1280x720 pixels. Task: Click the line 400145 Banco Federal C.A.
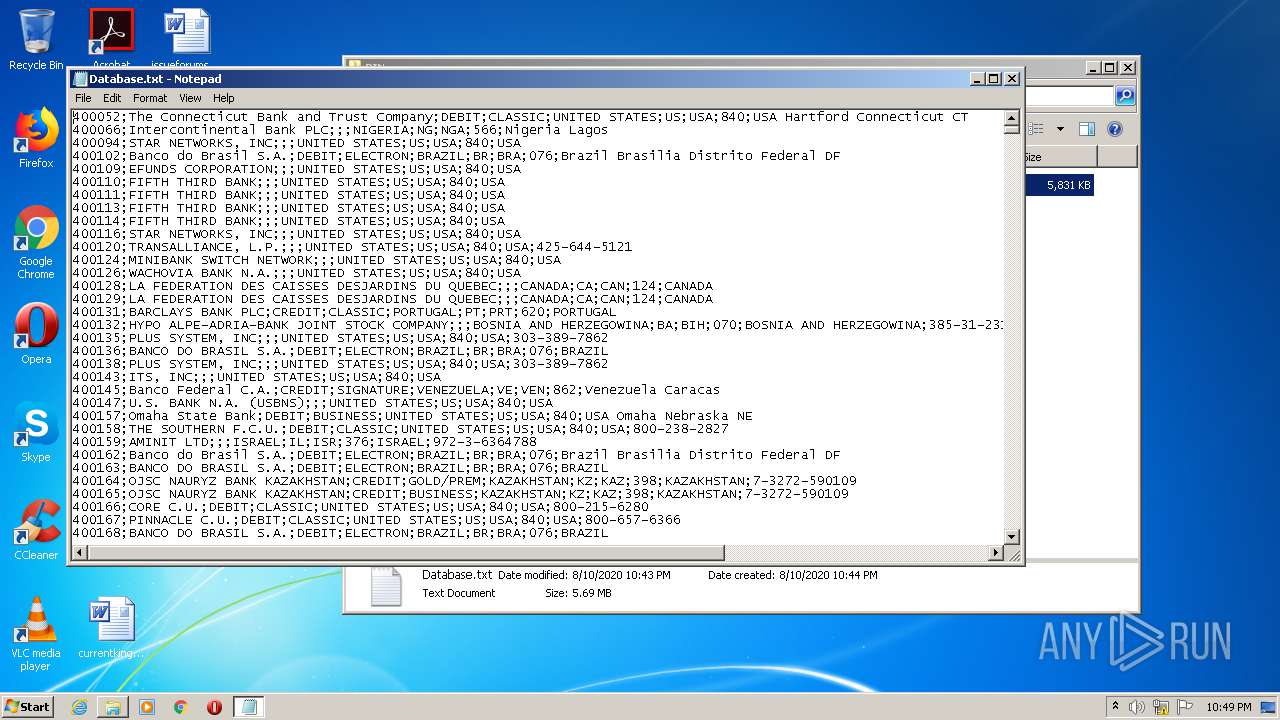click(396, 390)
